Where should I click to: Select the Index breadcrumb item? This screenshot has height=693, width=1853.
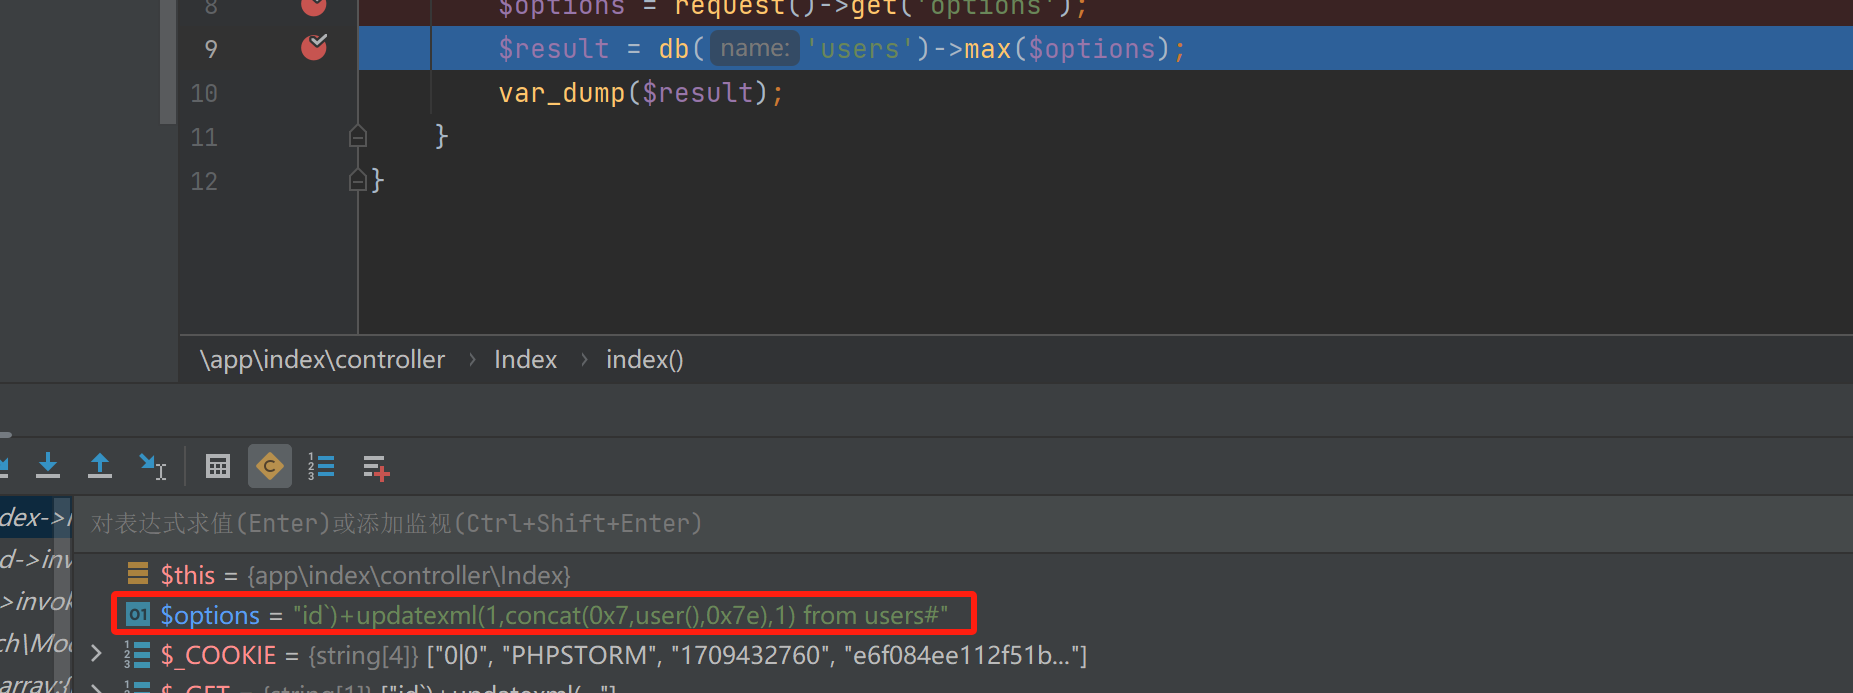[x=525, y=360]
